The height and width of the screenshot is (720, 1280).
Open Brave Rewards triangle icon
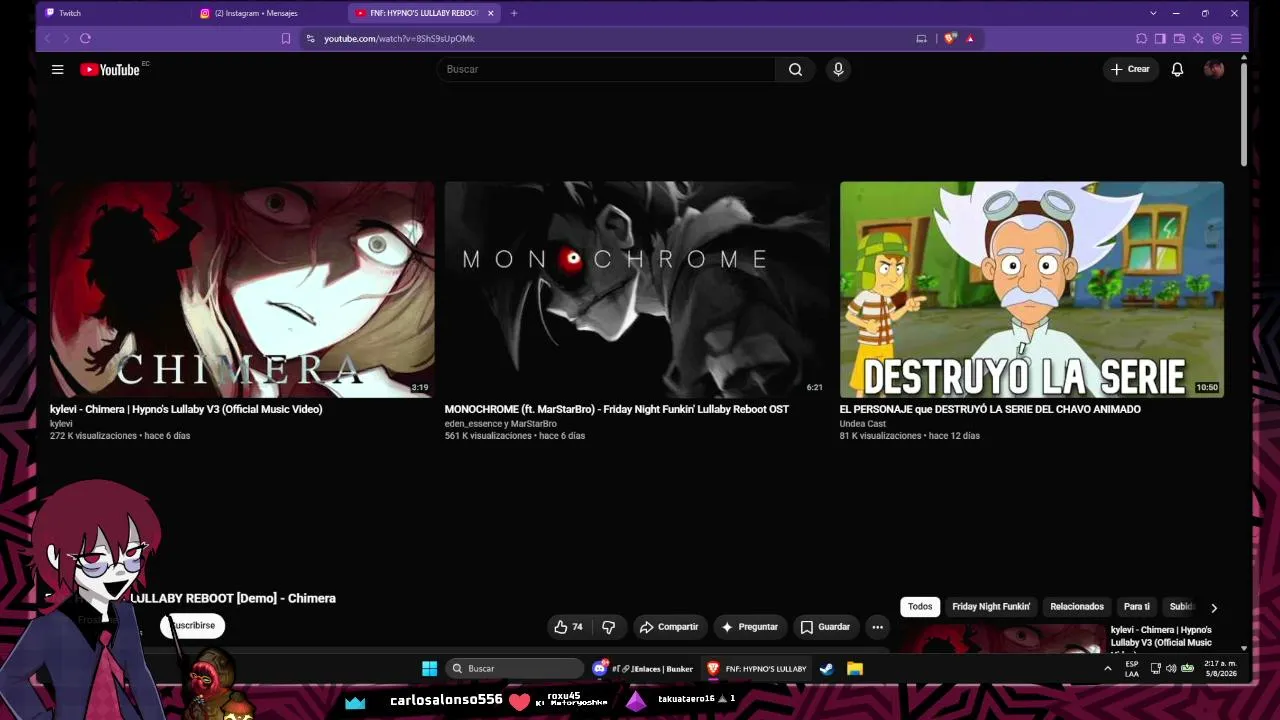[970, 38]
